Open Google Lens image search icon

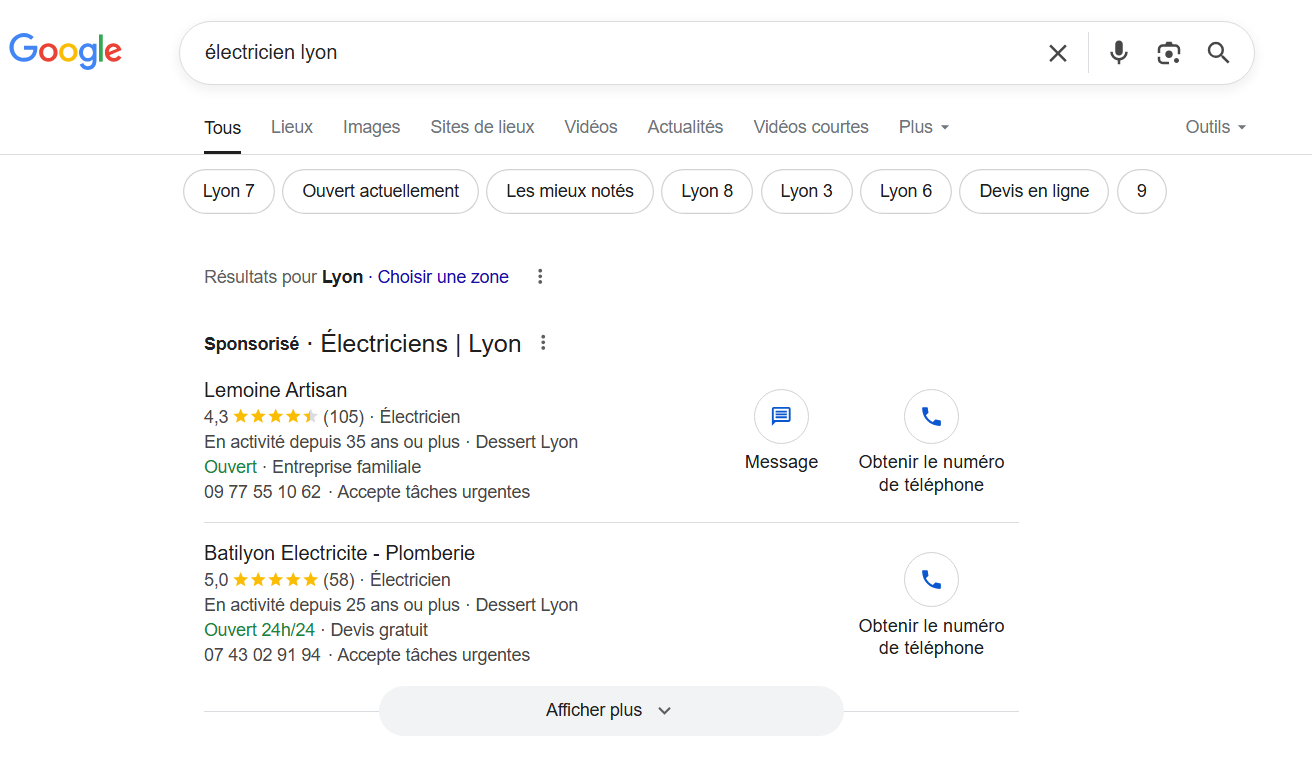1168,53
